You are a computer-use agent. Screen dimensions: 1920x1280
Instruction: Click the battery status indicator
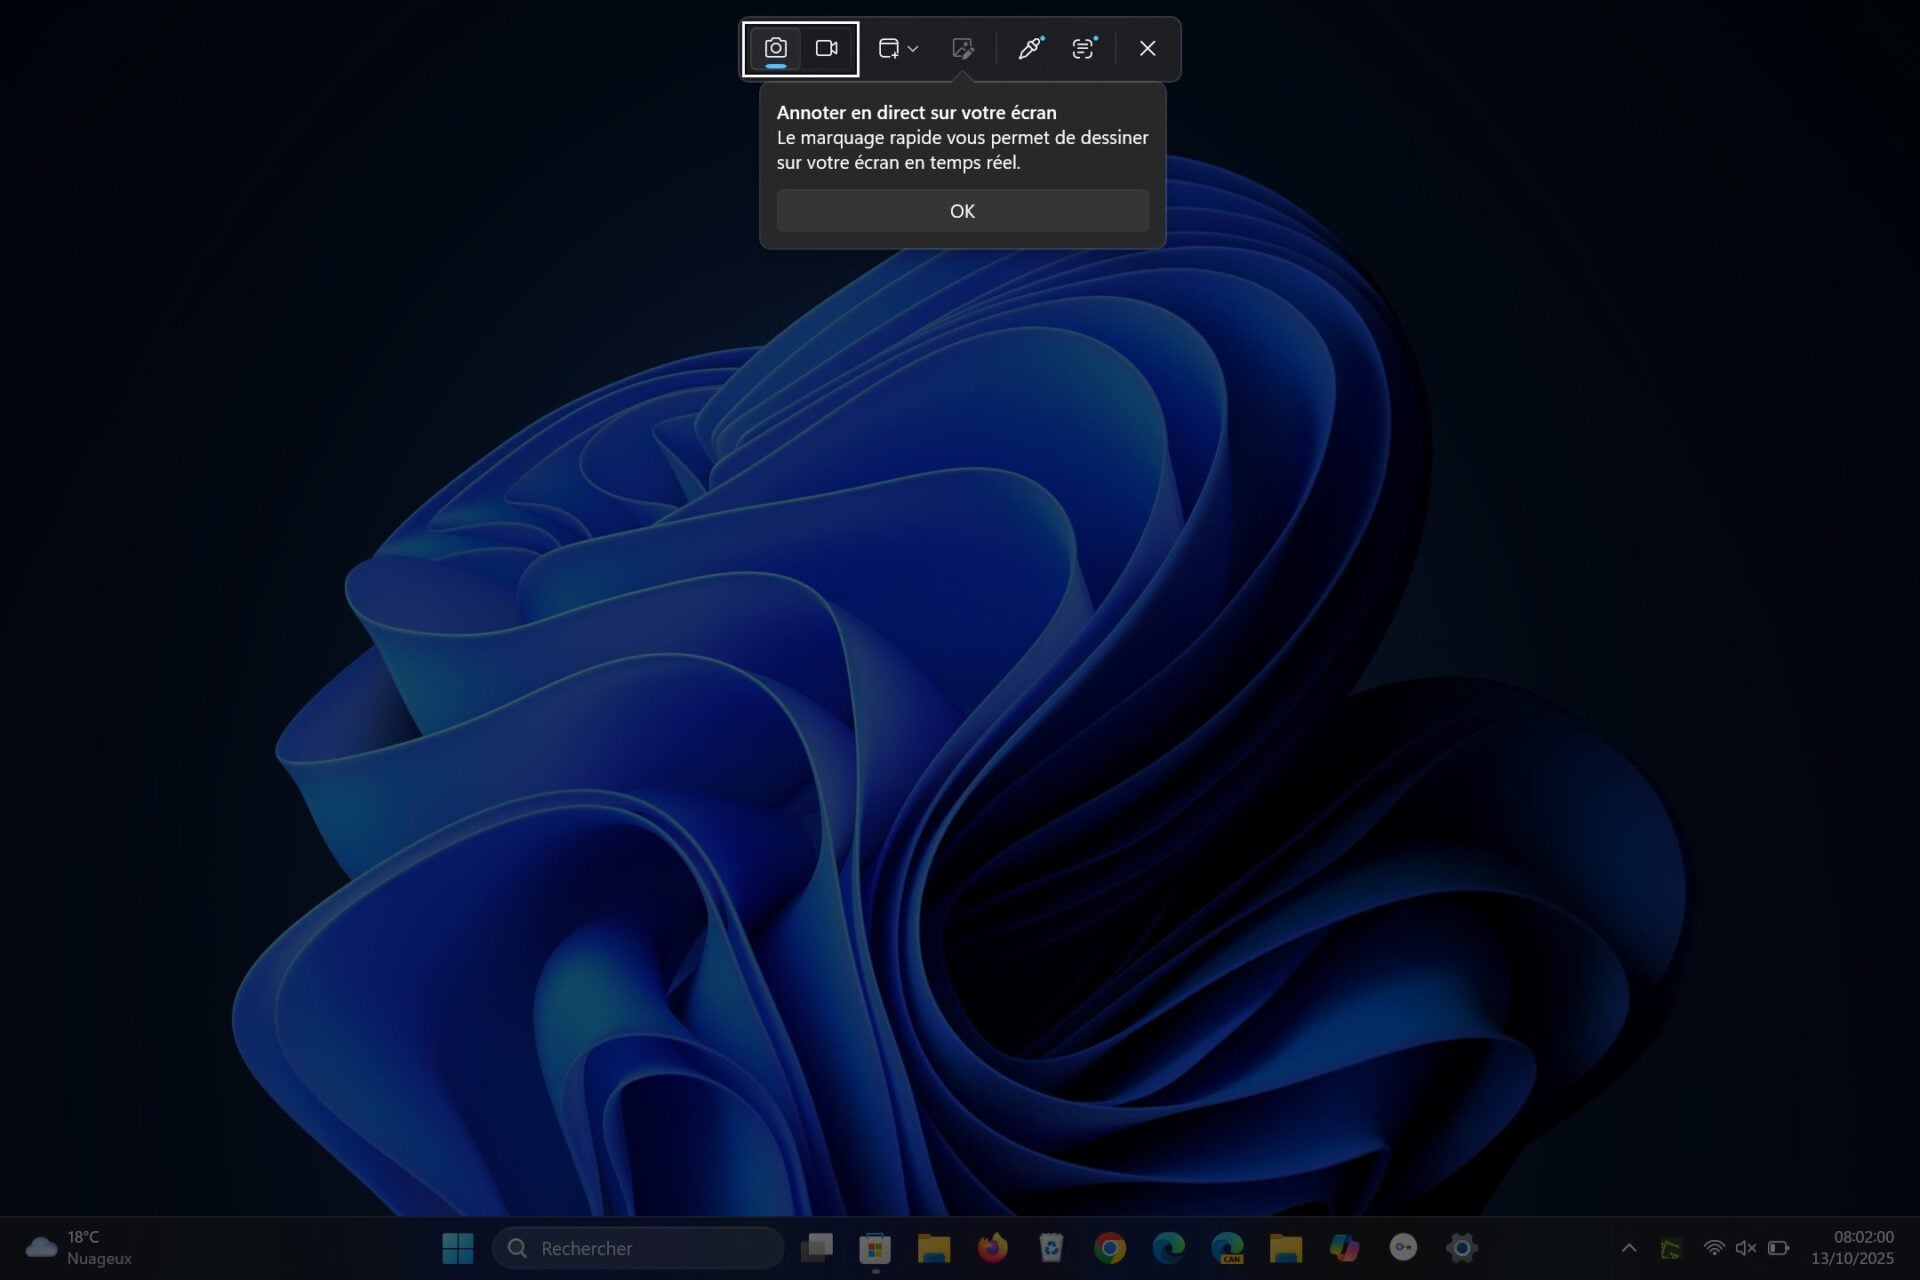(x=1780, y=1248)
